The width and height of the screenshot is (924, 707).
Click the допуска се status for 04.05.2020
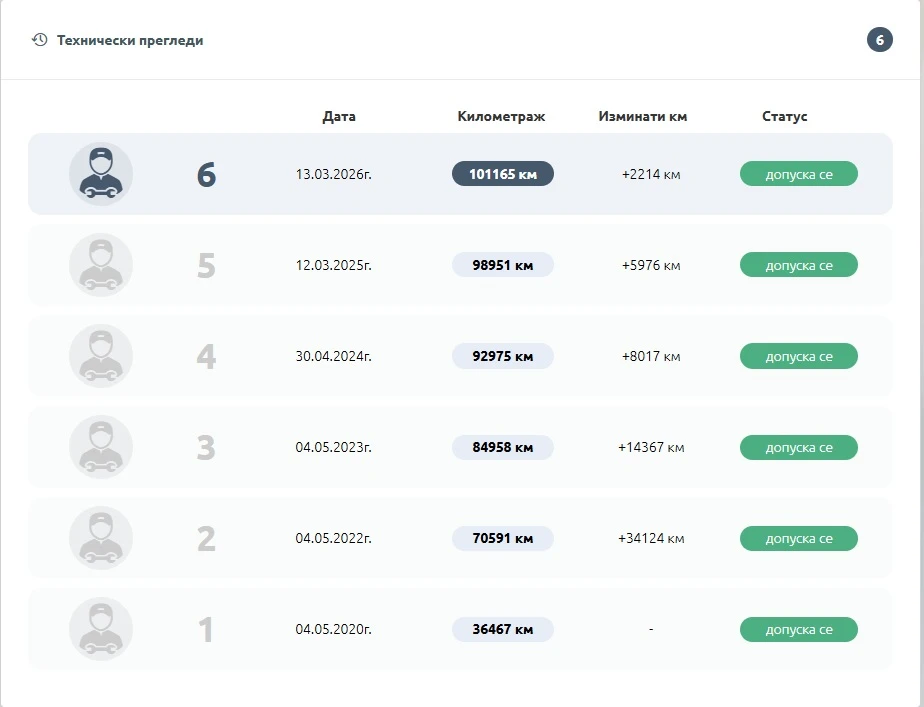[798, 629]
